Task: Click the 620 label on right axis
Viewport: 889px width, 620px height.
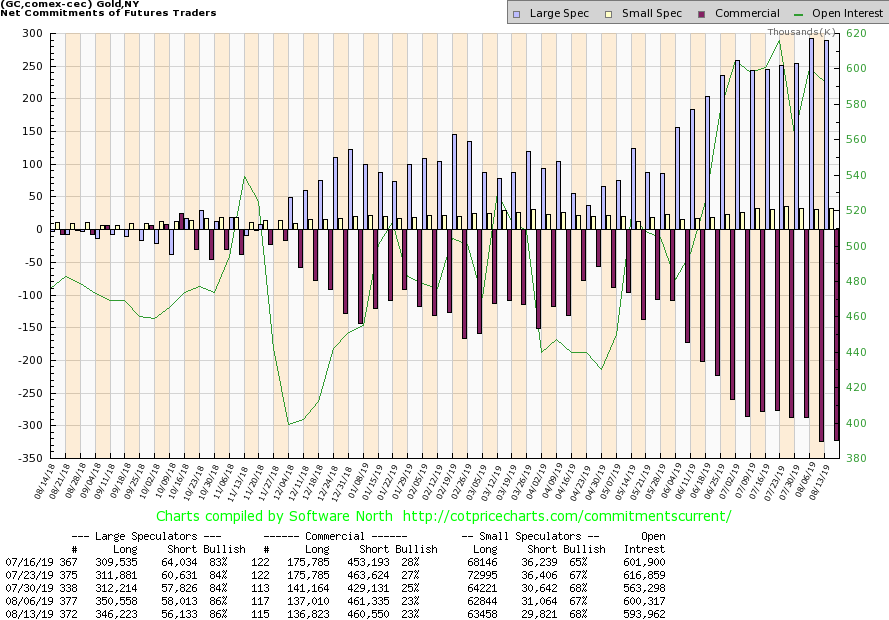Action: pyautogui.click(x=859, y=33)
